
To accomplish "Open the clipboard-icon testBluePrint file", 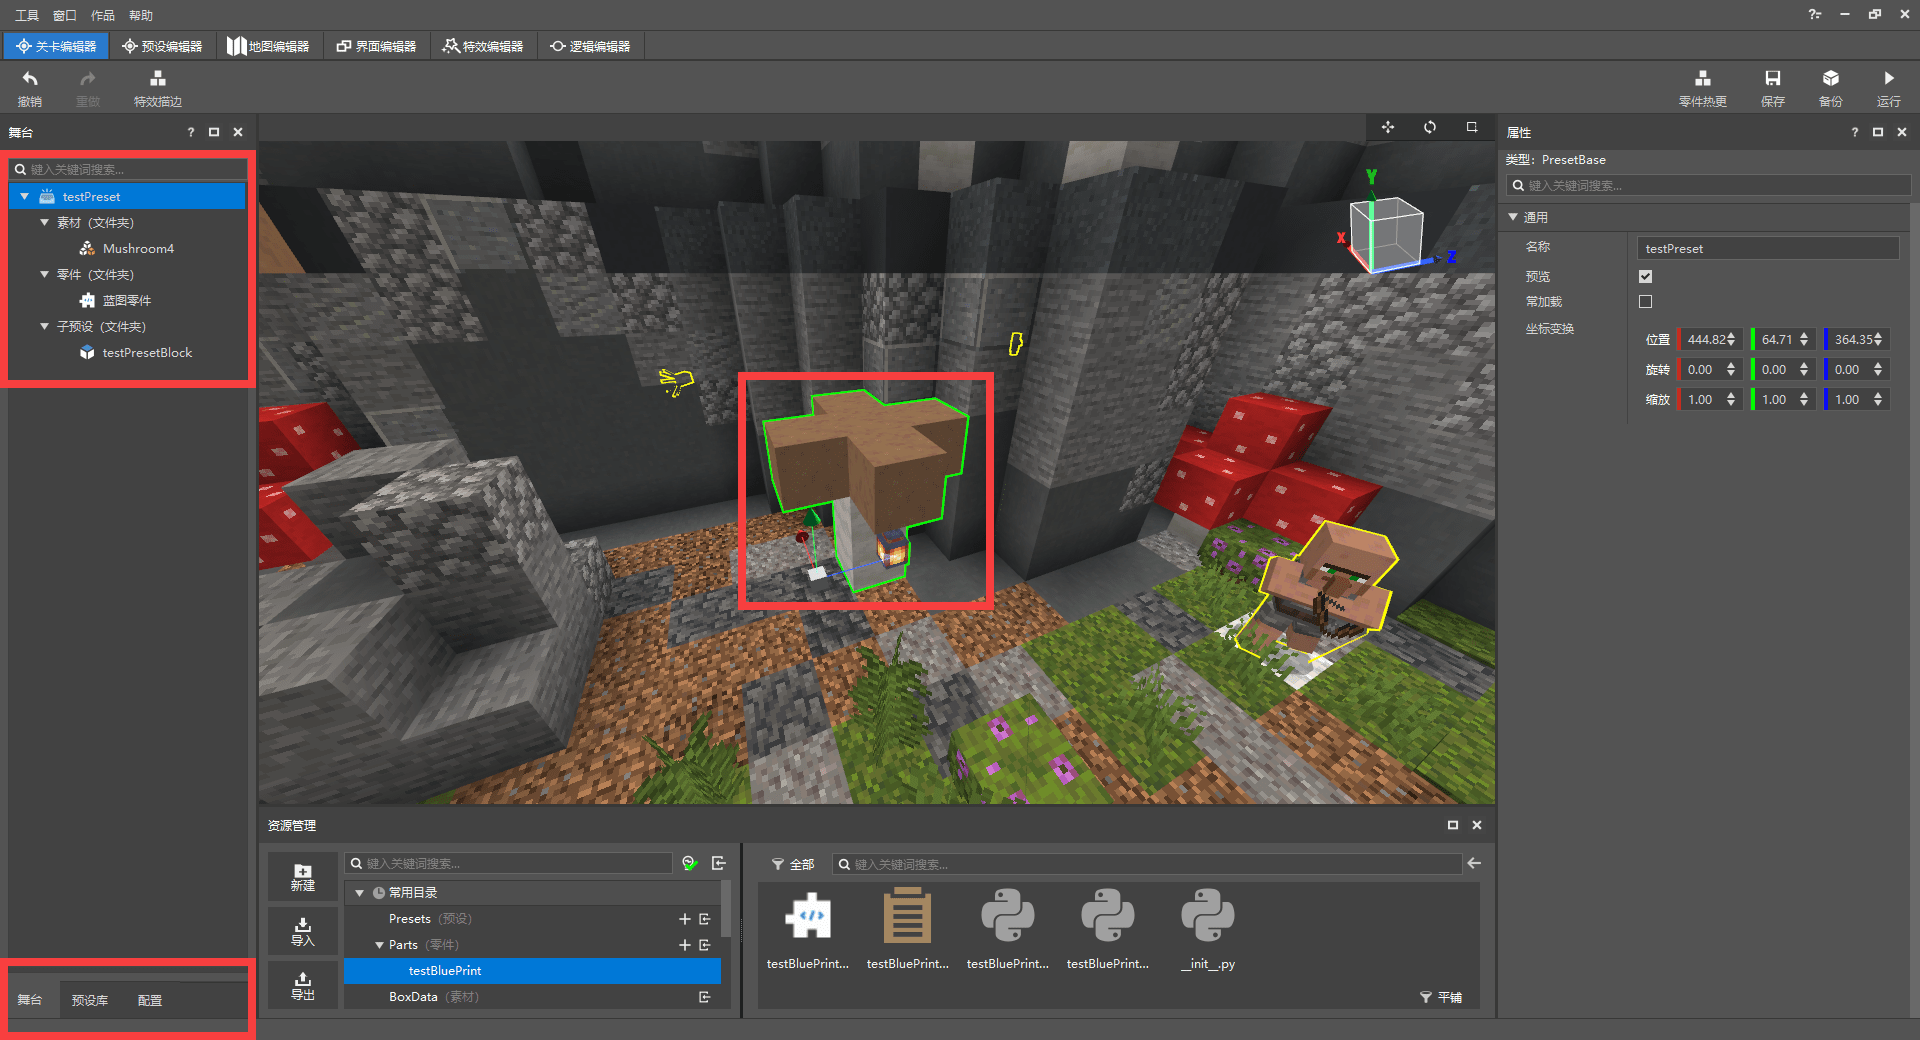I will tap(908, 930).
